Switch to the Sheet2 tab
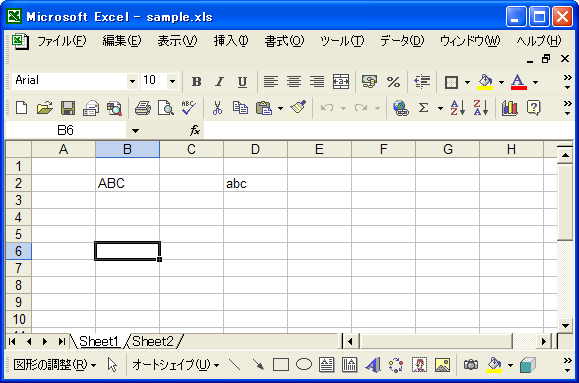 pos(153,341)
